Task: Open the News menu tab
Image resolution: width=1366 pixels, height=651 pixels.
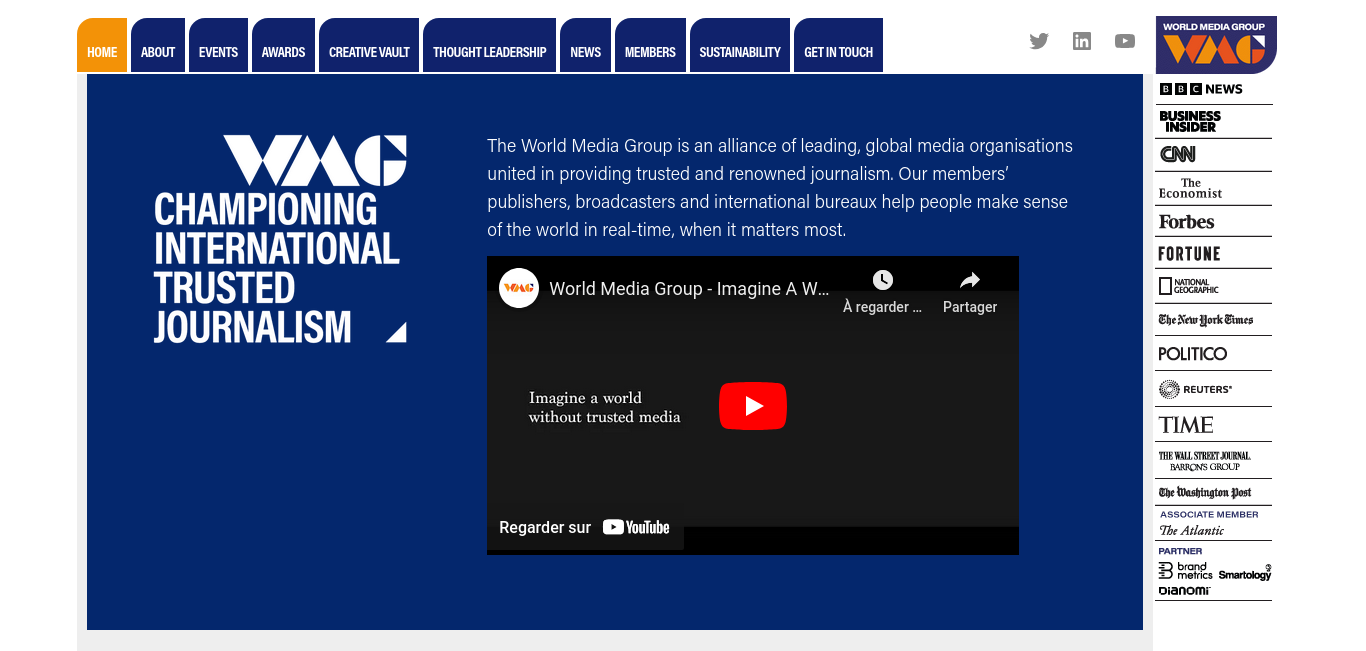Action: 585,45
